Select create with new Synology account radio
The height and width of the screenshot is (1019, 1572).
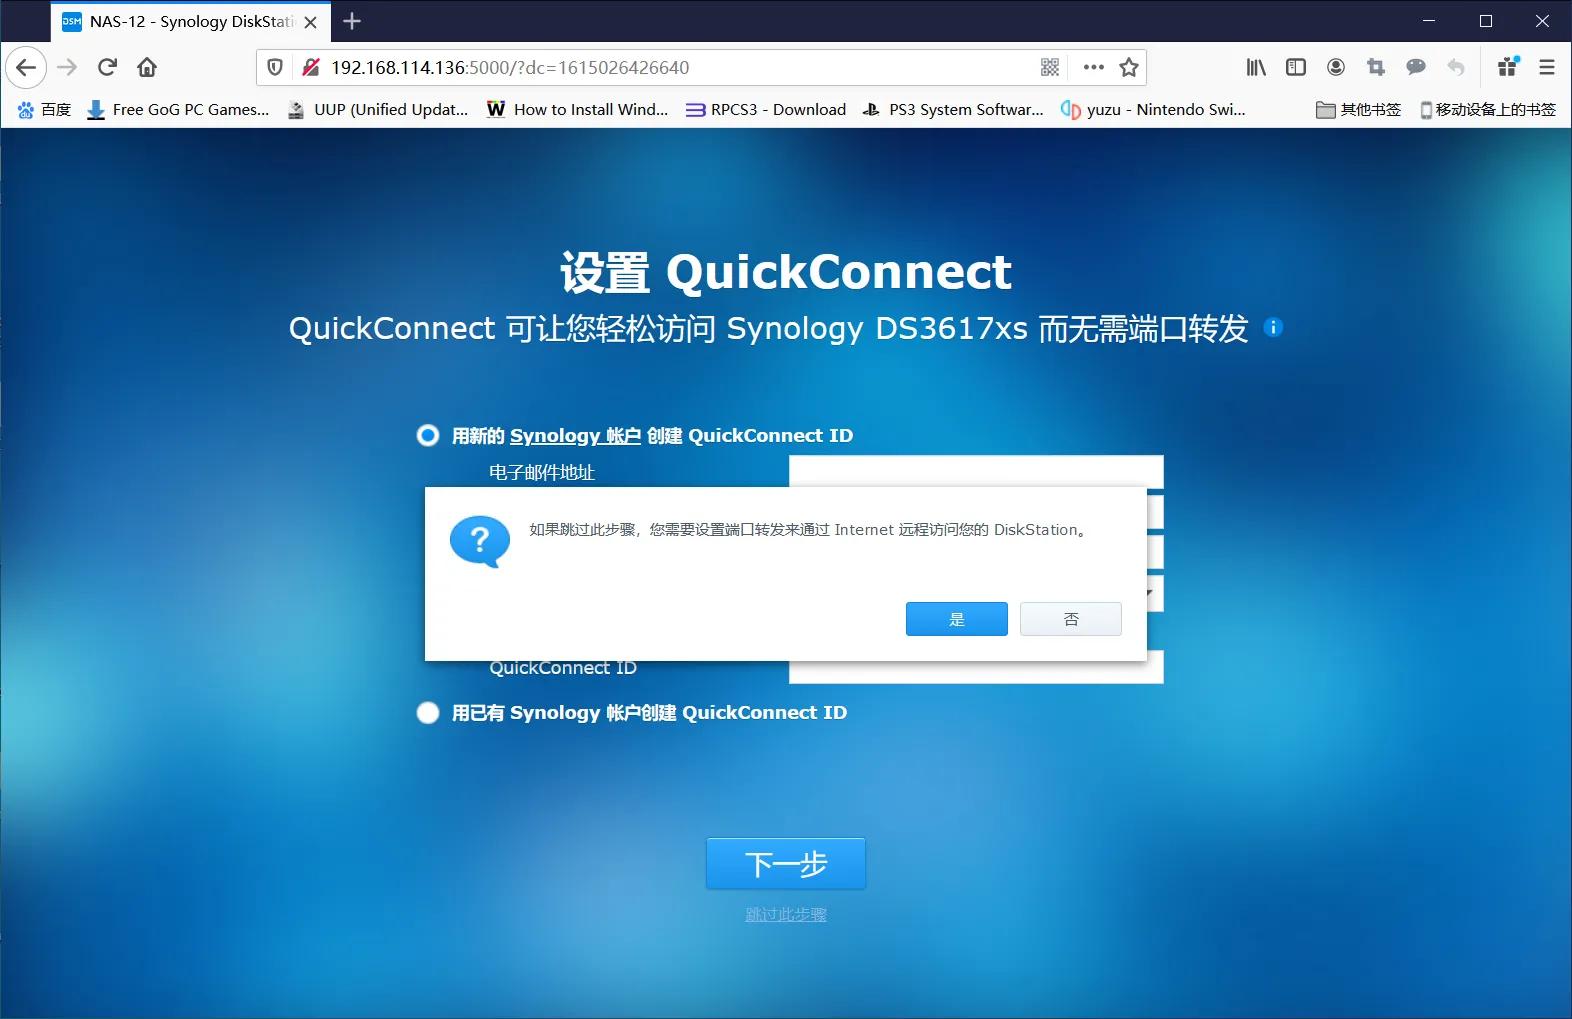pyautogui.click(x=428, y=435)
